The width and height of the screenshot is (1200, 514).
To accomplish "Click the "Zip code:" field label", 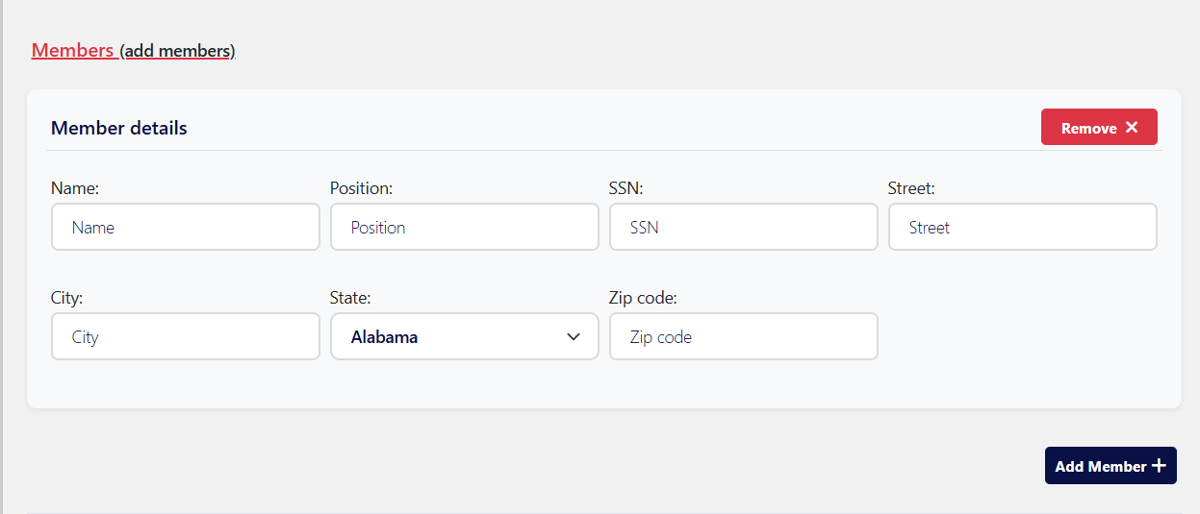I will [643, 297].
